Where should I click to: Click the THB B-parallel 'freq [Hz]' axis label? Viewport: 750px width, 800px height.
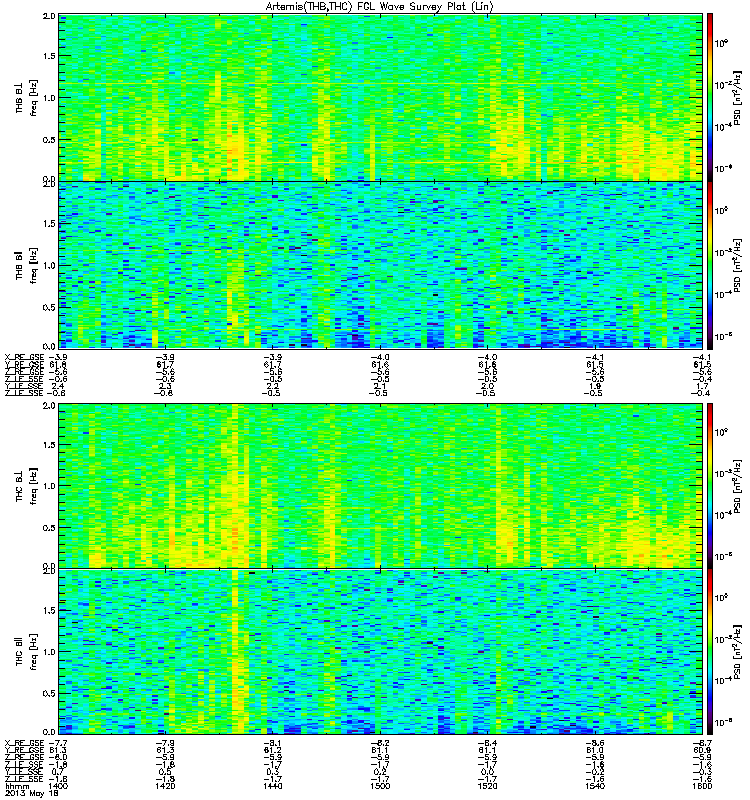[33, 266]
